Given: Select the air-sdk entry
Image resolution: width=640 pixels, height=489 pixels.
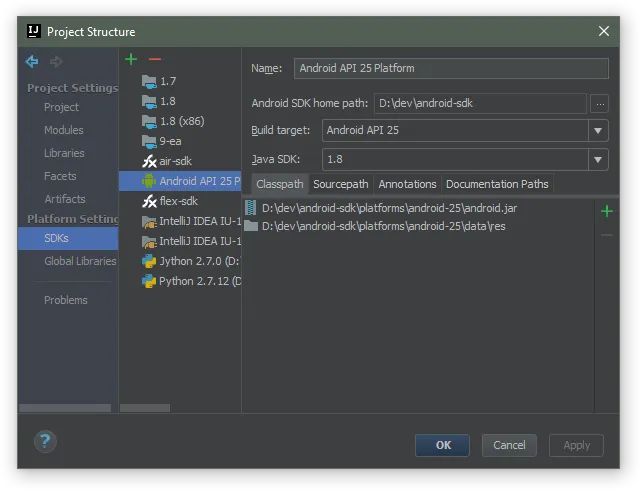Looking at the screenshot, I should pyautogui.click(x=180, y=161).
